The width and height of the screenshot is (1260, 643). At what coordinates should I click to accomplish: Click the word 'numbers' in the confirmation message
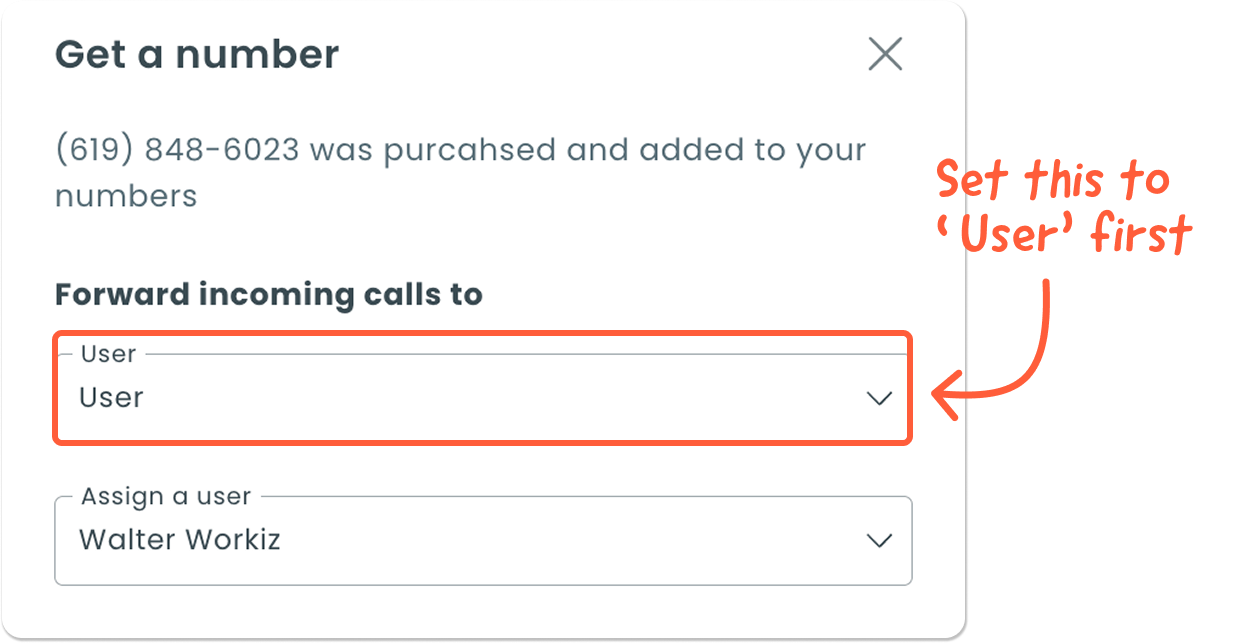tap(126, 195)
